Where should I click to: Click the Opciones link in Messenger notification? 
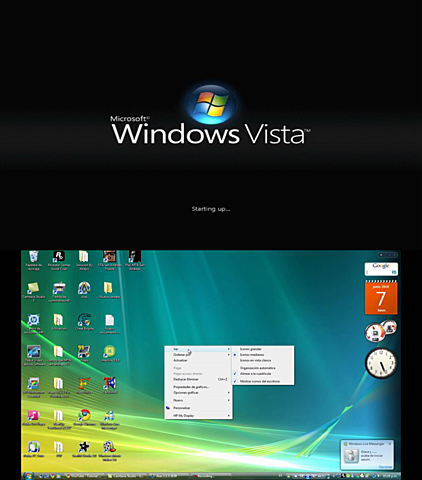pyautogui.click(x=385, y=467)
